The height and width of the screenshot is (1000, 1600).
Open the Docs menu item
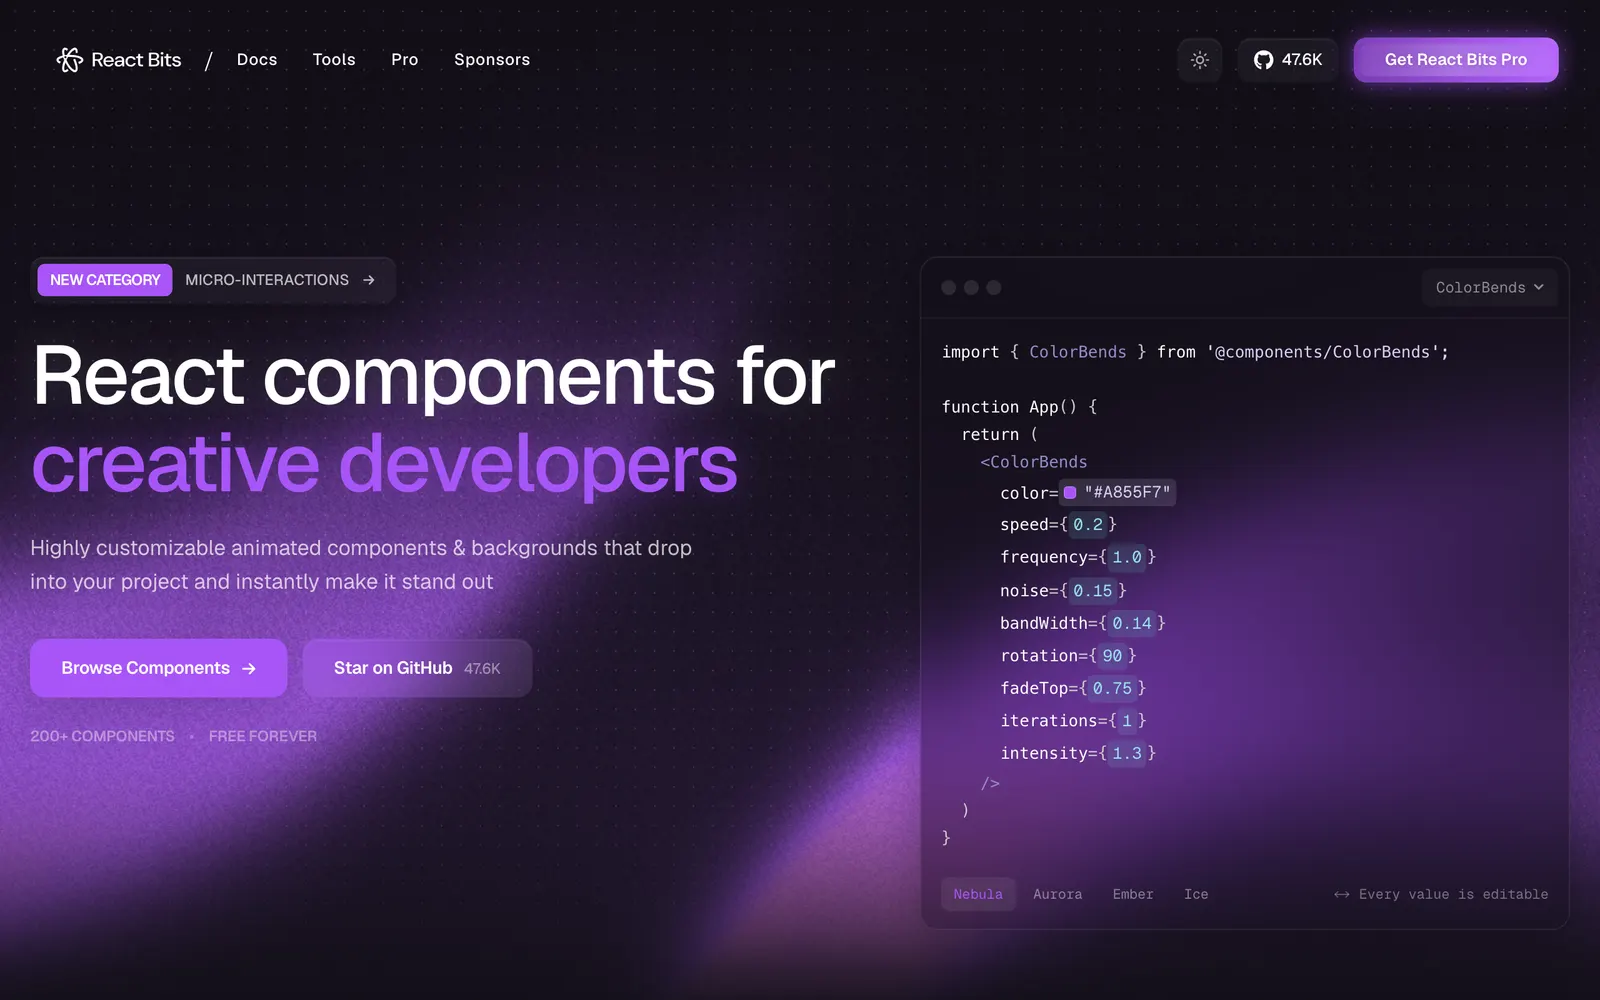257,60
